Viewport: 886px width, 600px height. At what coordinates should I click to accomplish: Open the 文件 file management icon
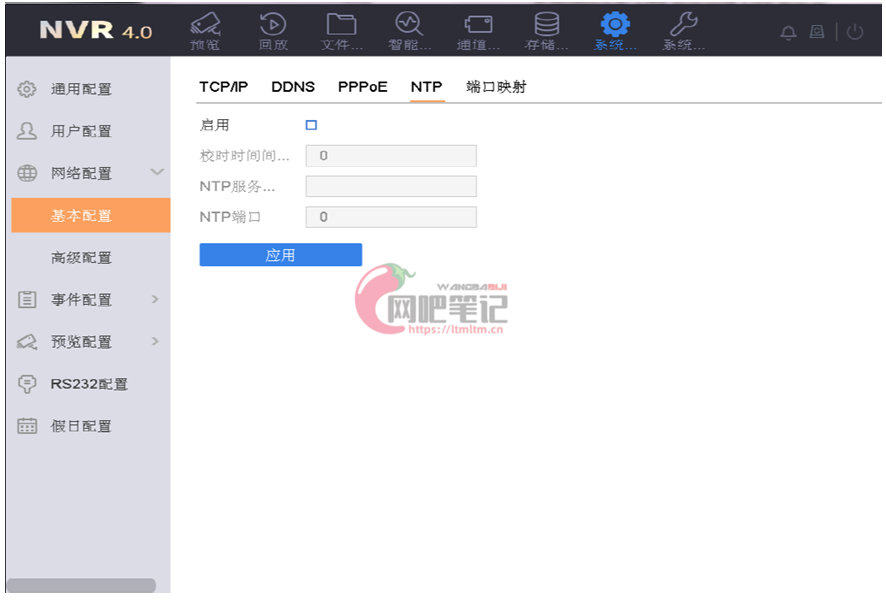(341, 31)
